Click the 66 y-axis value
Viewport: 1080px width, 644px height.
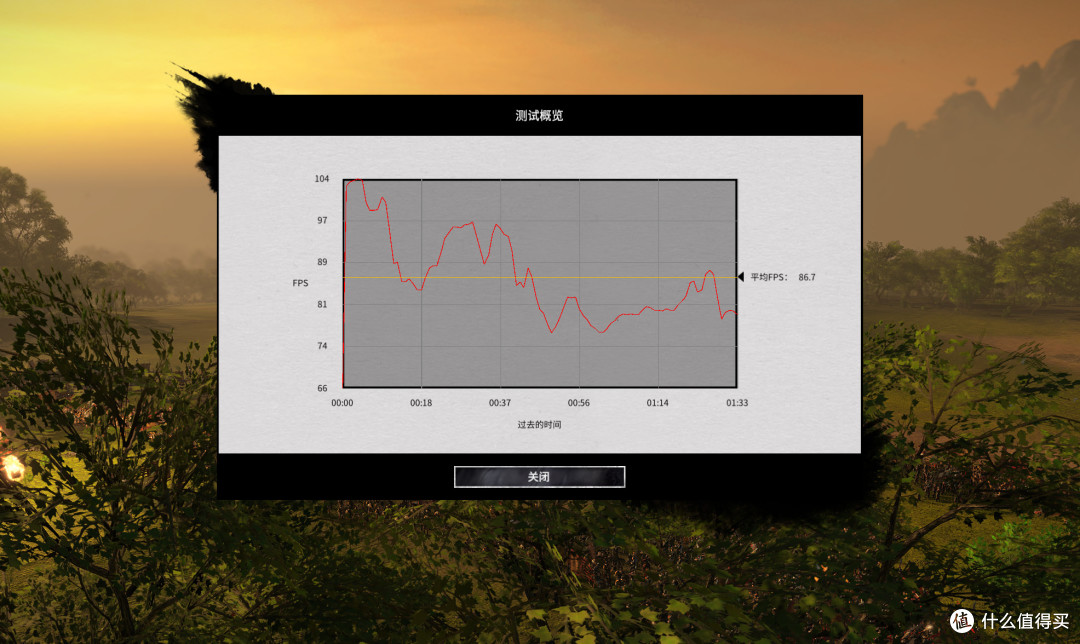[322, 388]
